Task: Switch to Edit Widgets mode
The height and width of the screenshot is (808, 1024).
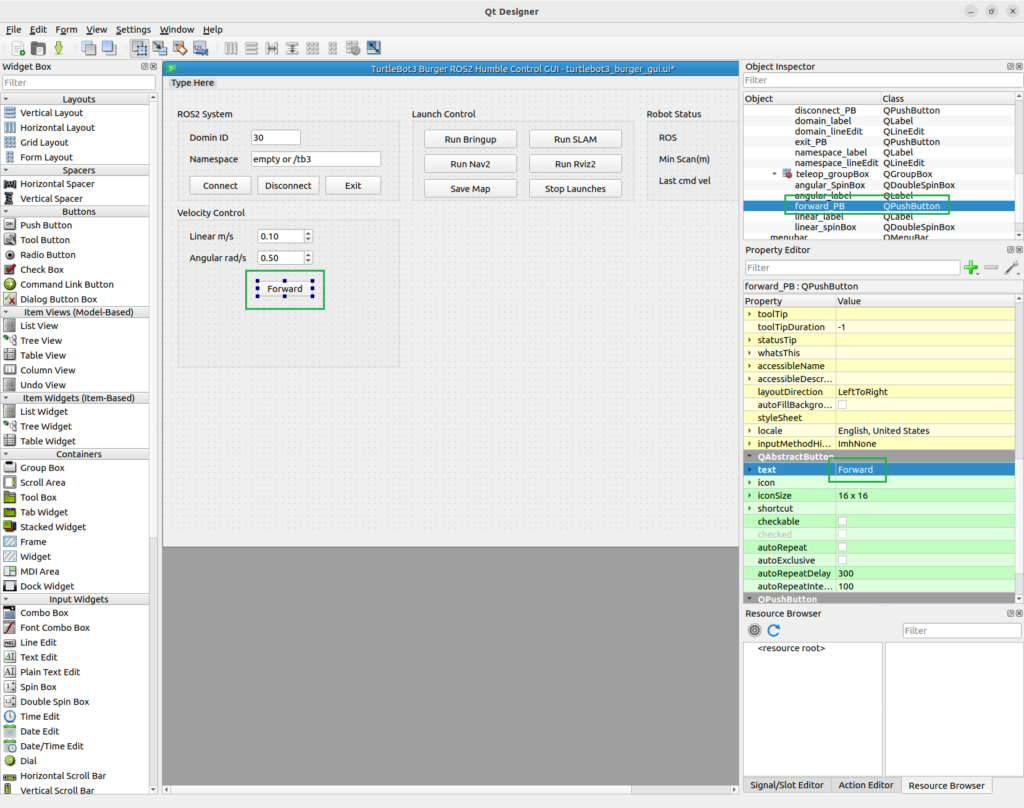Action: coord(139,48)
